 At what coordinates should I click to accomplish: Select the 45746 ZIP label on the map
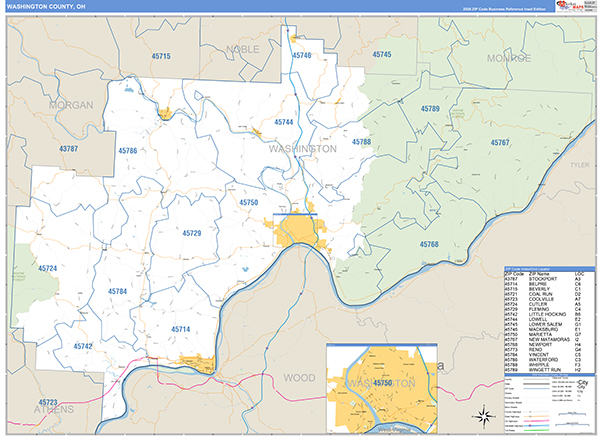click(x=302, y=56)
